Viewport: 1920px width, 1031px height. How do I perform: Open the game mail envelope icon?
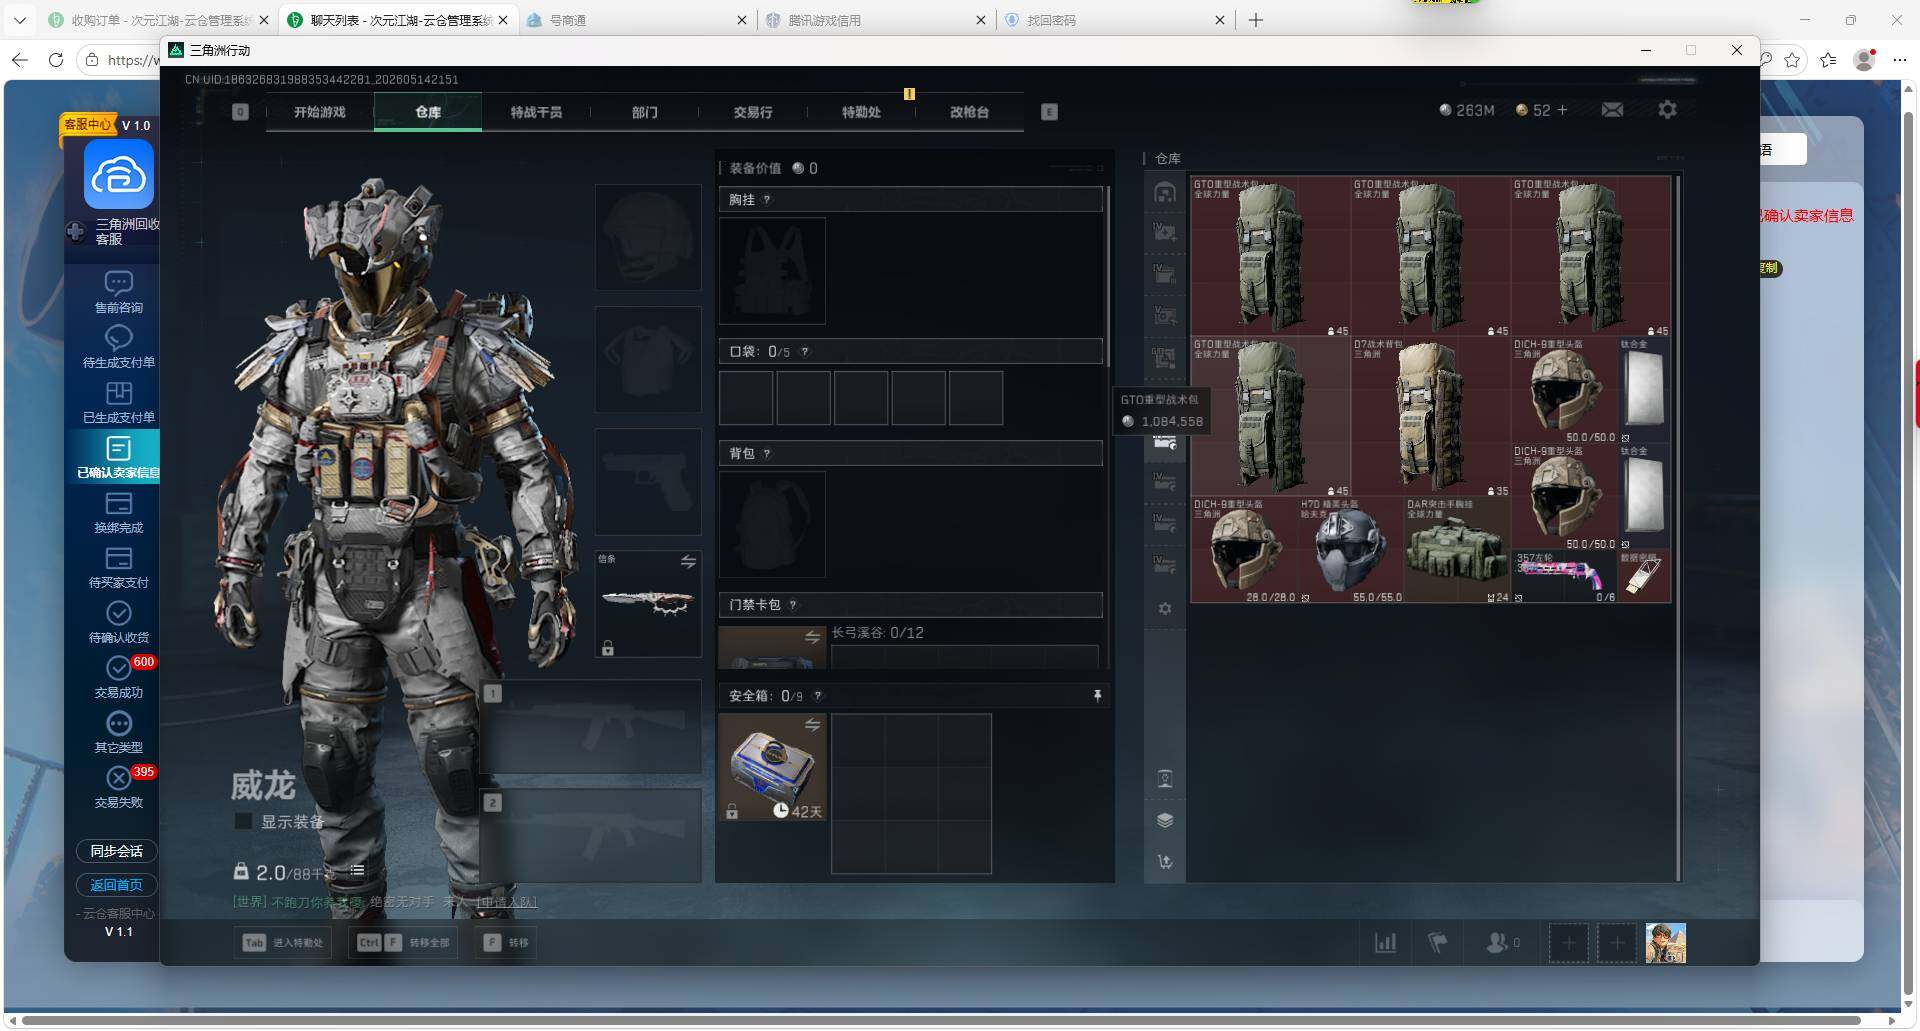[1612, 110]
